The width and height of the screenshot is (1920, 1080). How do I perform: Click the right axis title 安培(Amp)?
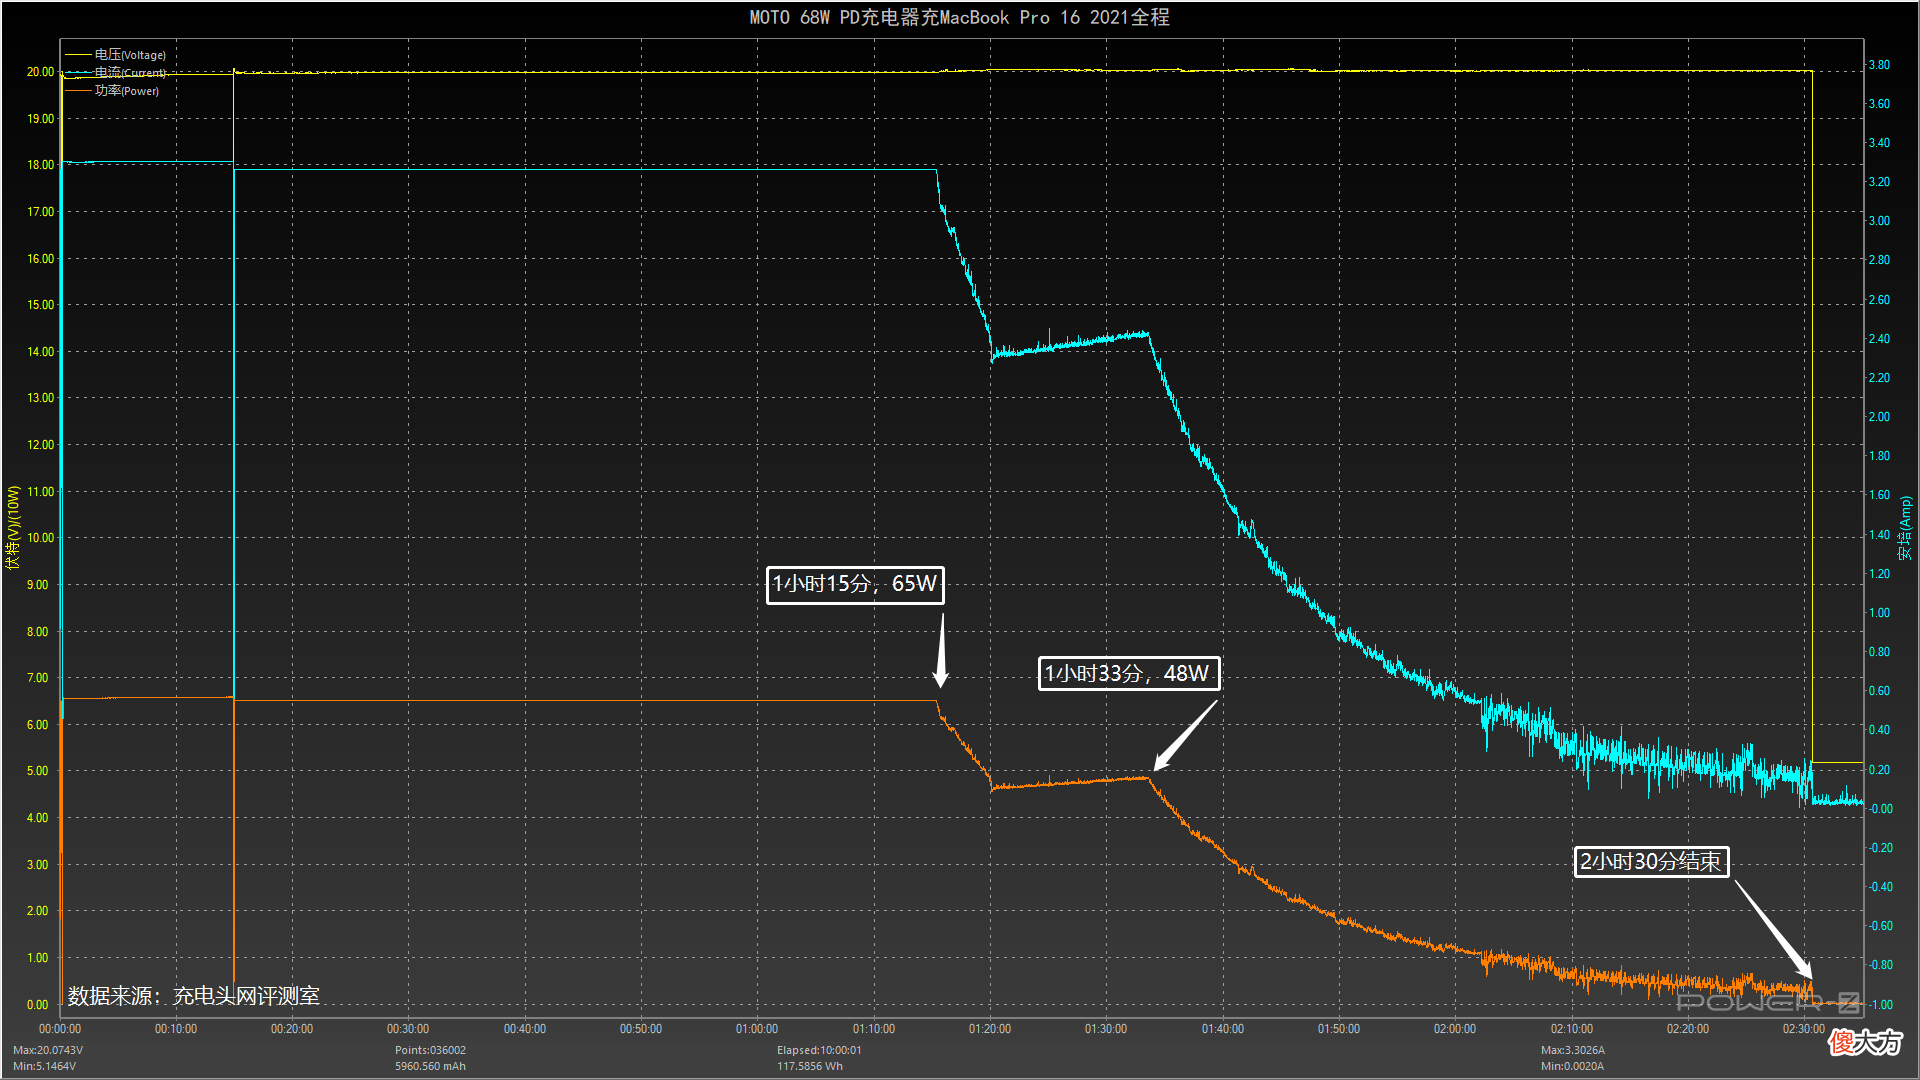pyautogui.click(x=1905, y=527)
